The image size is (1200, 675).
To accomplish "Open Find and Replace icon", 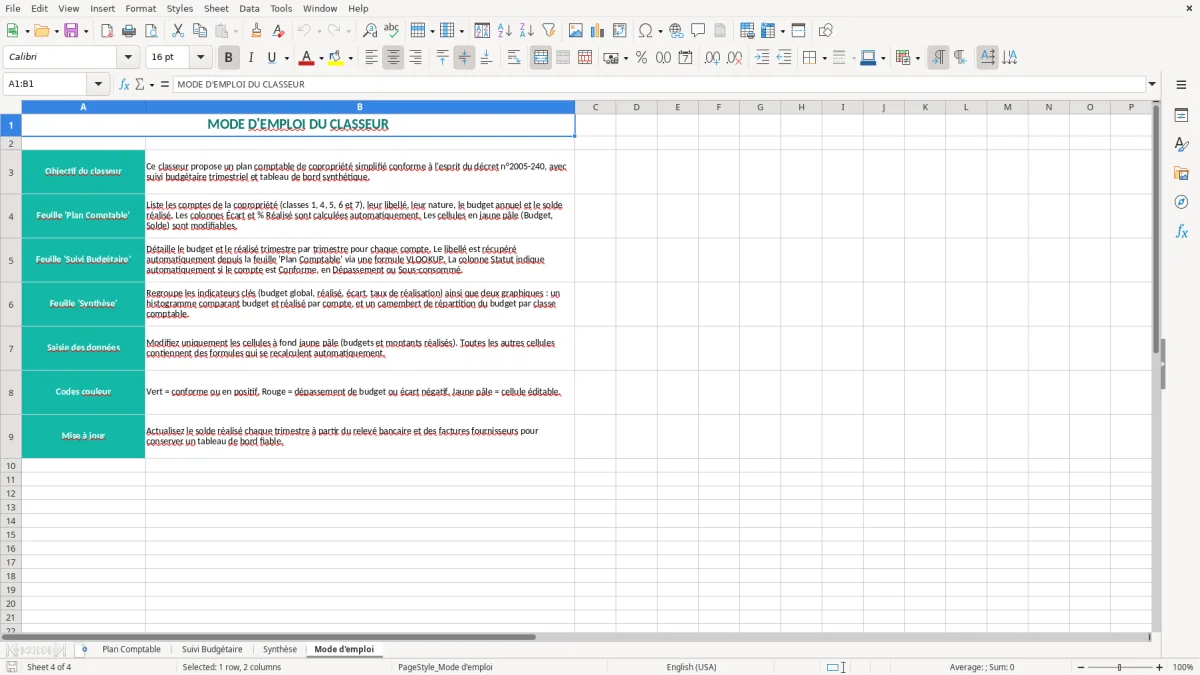I will point(370,31).
